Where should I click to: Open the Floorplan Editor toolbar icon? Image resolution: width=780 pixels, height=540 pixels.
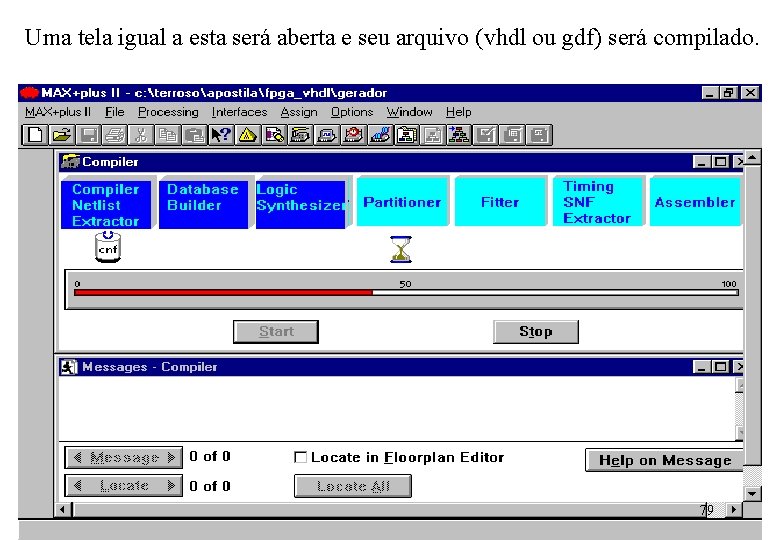pyautogui.click(x=274, y=135)
